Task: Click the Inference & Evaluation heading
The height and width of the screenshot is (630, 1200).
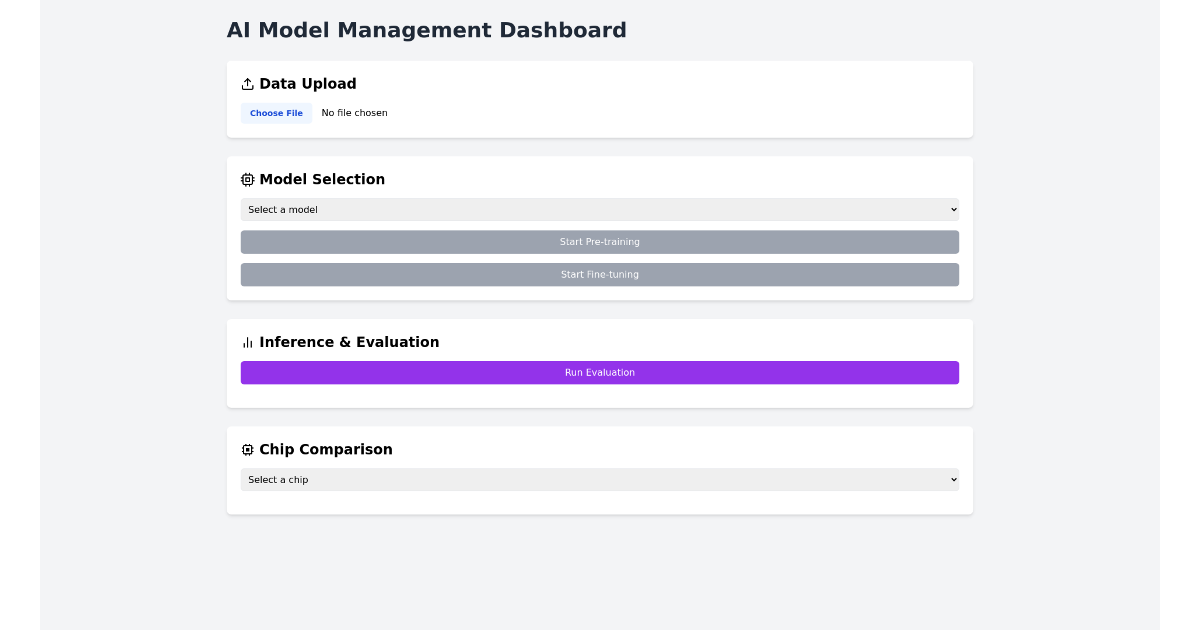Action: coord(350,342)
